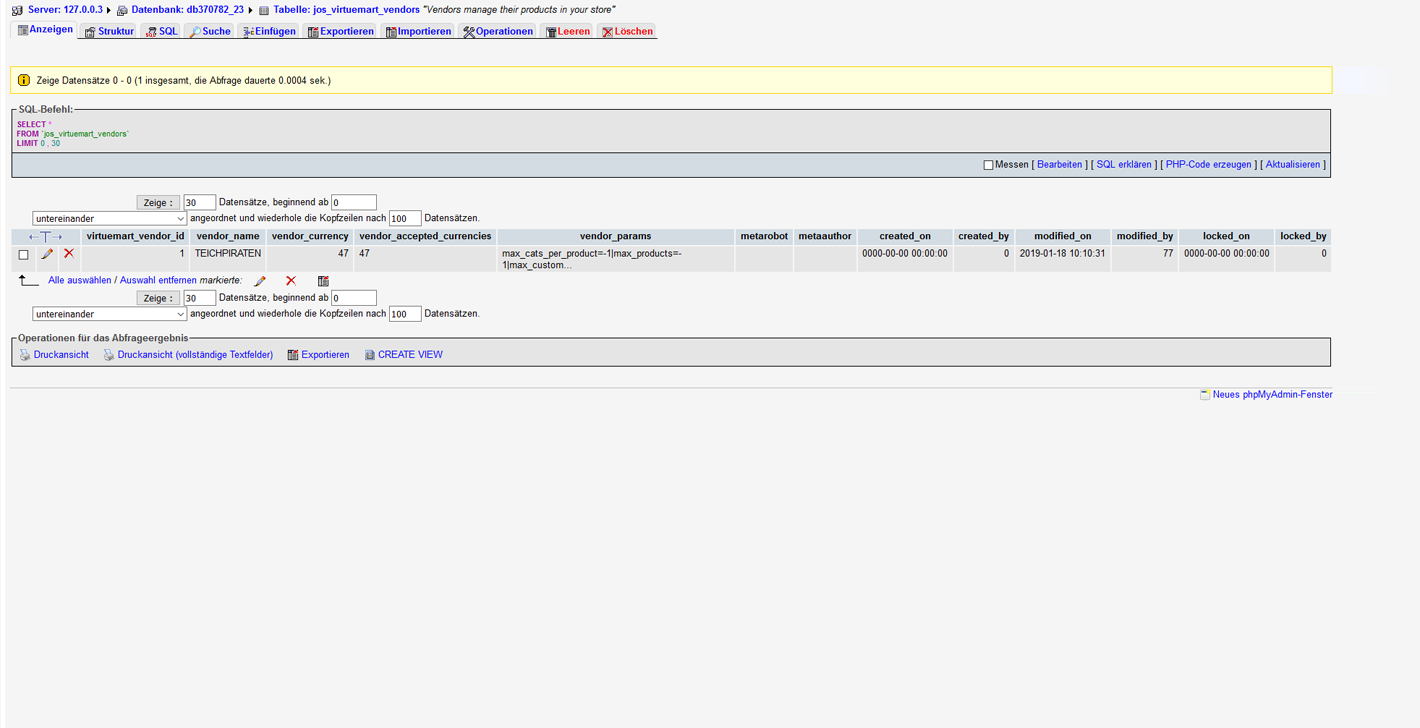Click the '2019-01-18 10:10:31' modified_on cell

coord(1063,259)
